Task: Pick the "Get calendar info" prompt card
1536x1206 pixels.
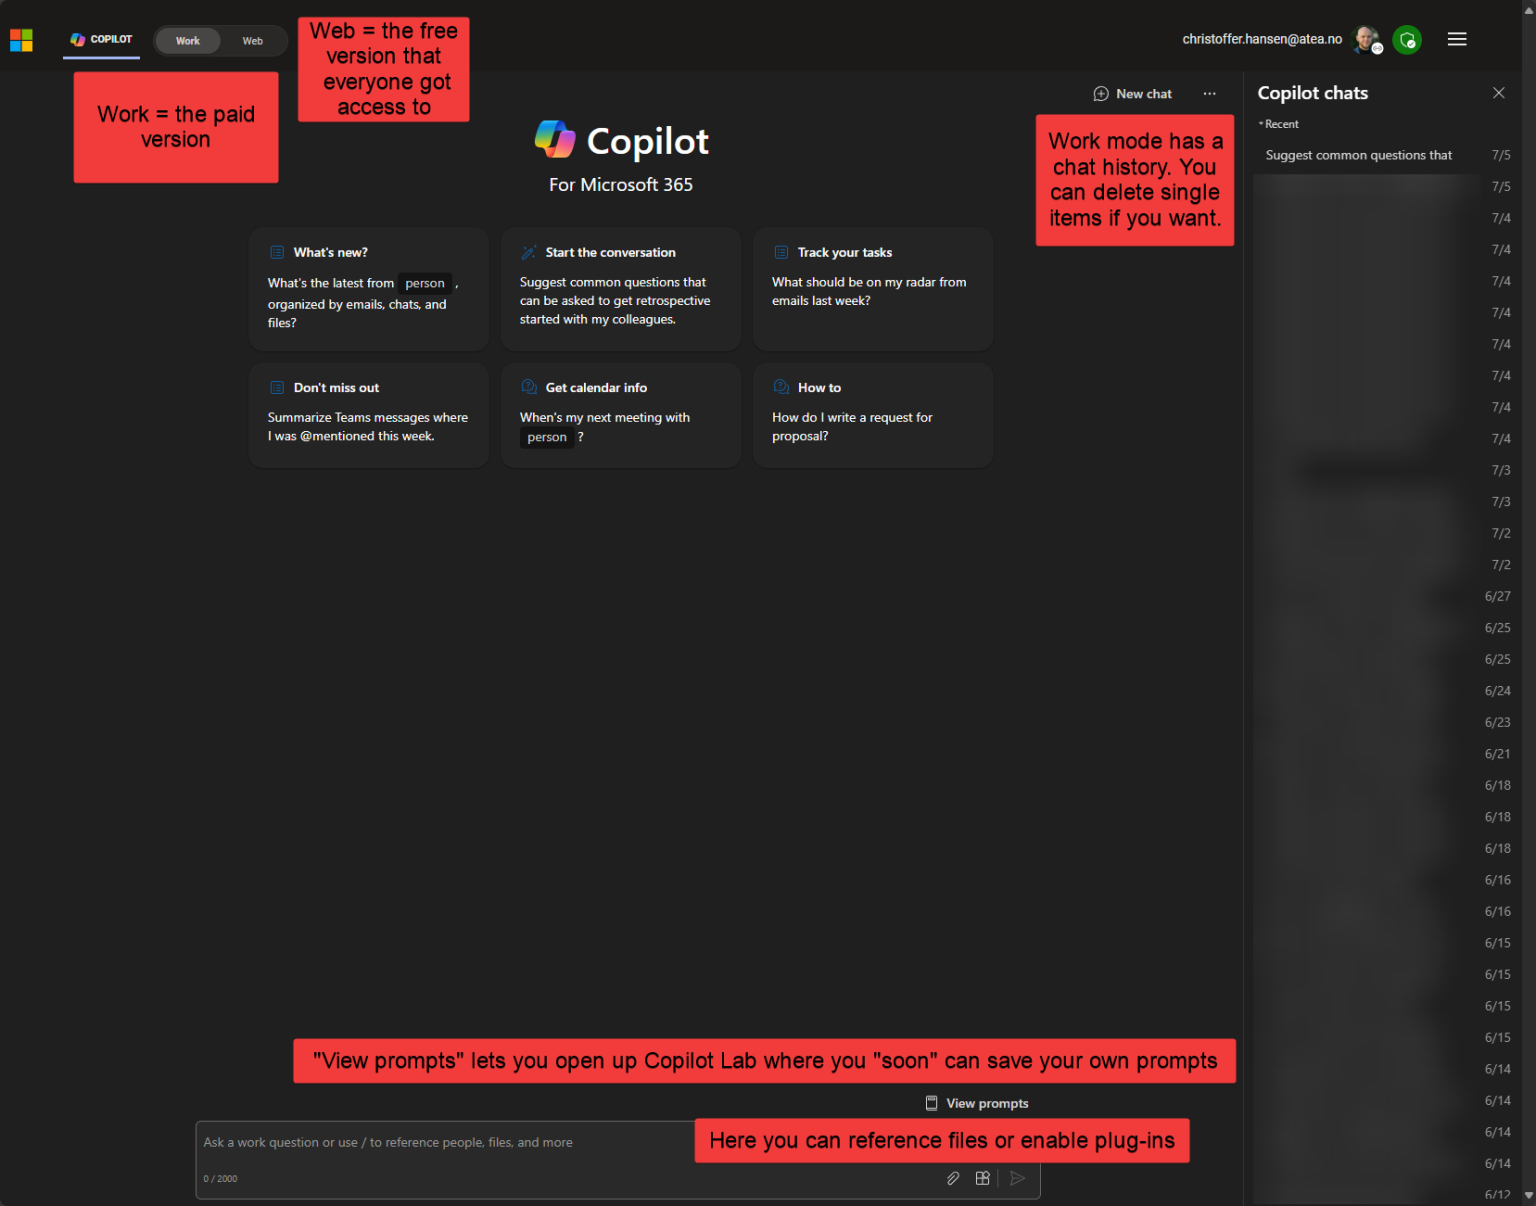Action: [620, 414]
